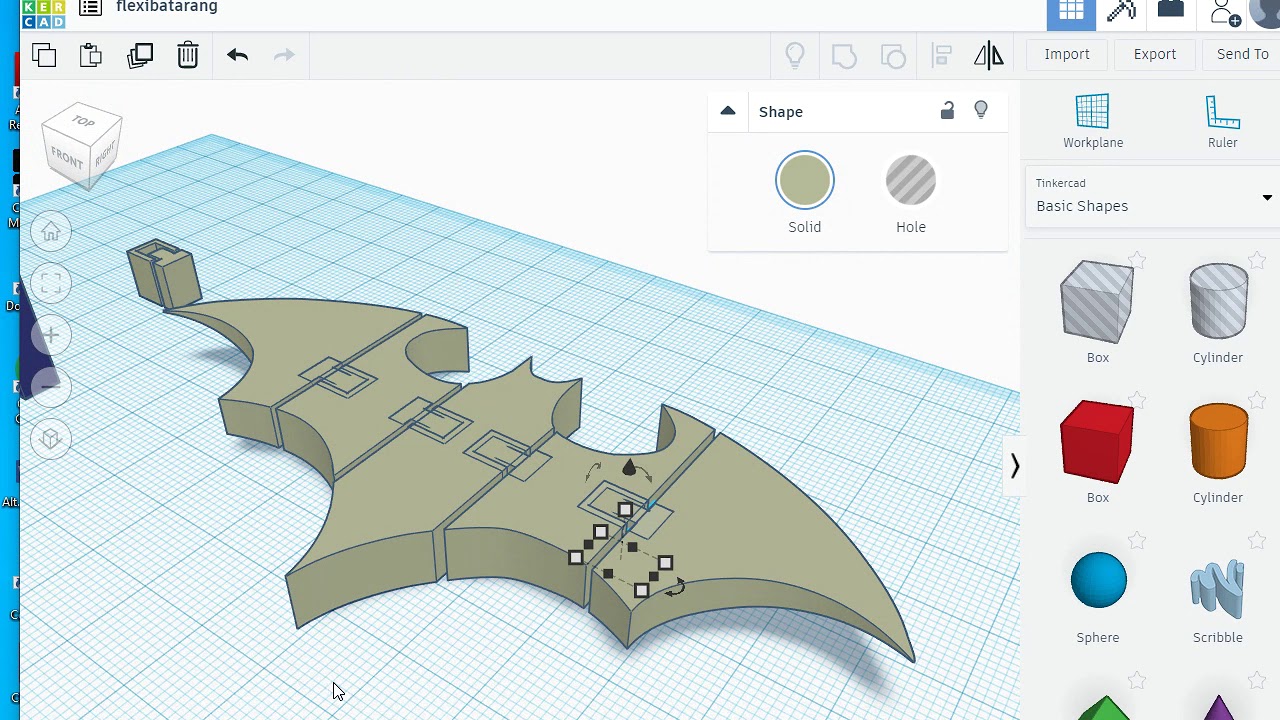Viewport: 1280px width, 720px height.
Task: Toggle show all with lightbulb icon
Action: (x=795, y=55)
